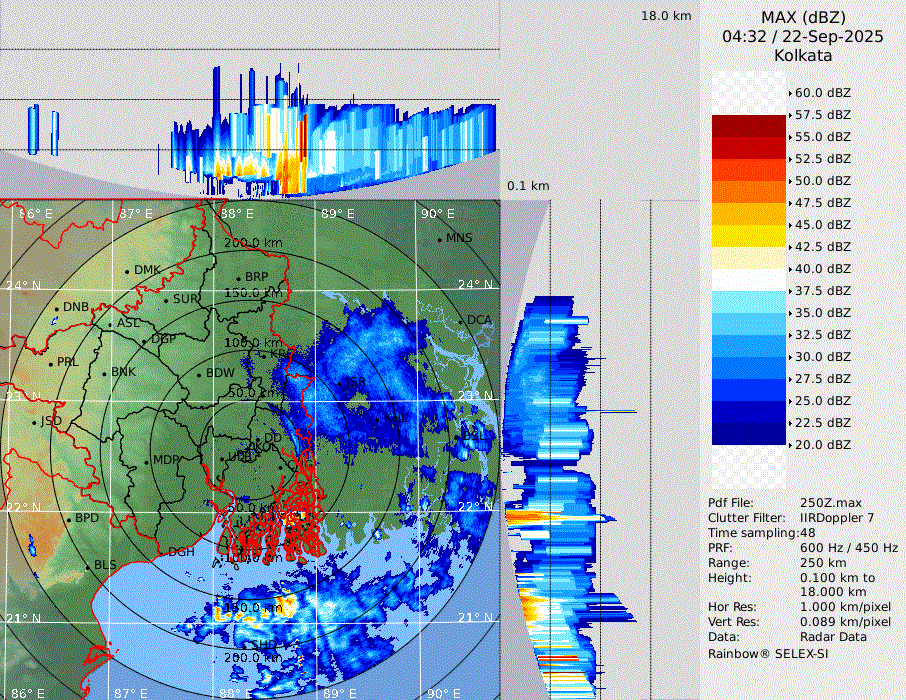
Task: Click the BPD station marker
Action: (68, 519)
